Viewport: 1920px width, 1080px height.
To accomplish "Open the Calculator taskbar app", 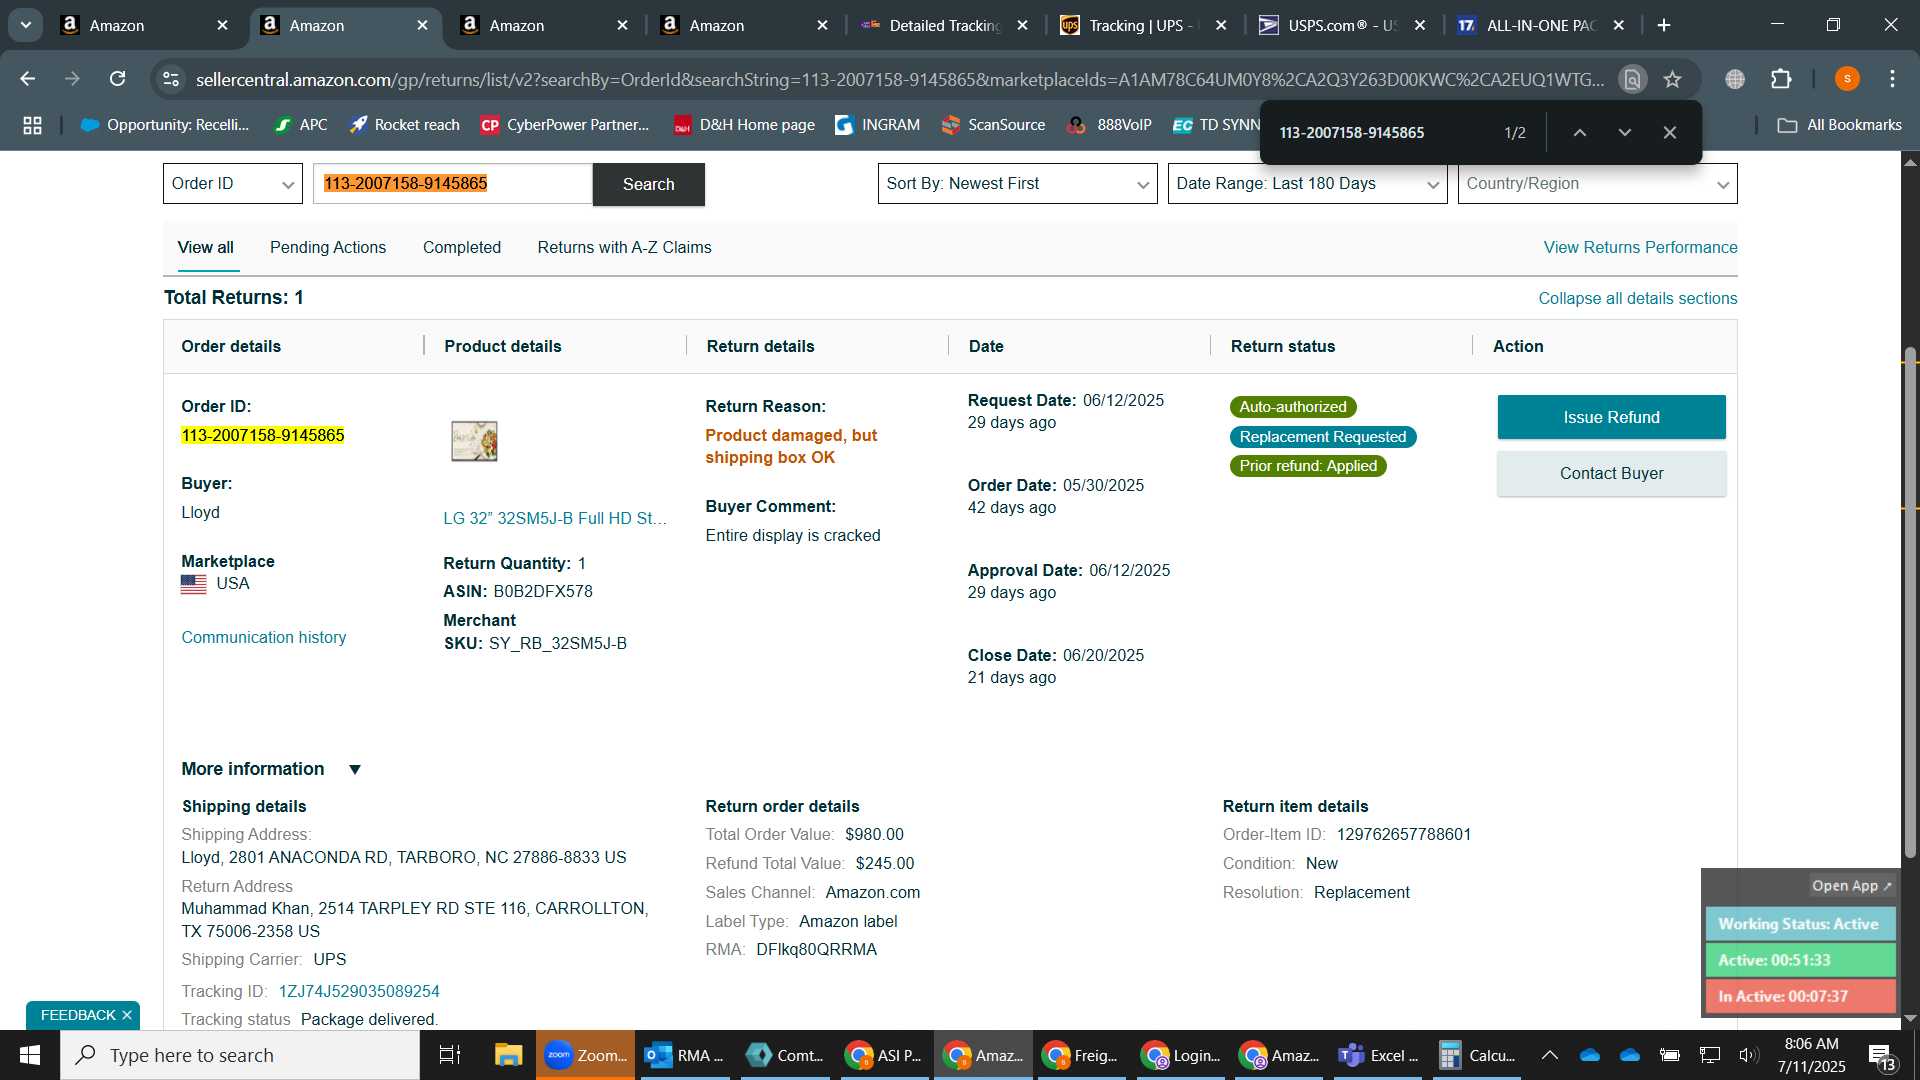I will tap(1477, 1055).
